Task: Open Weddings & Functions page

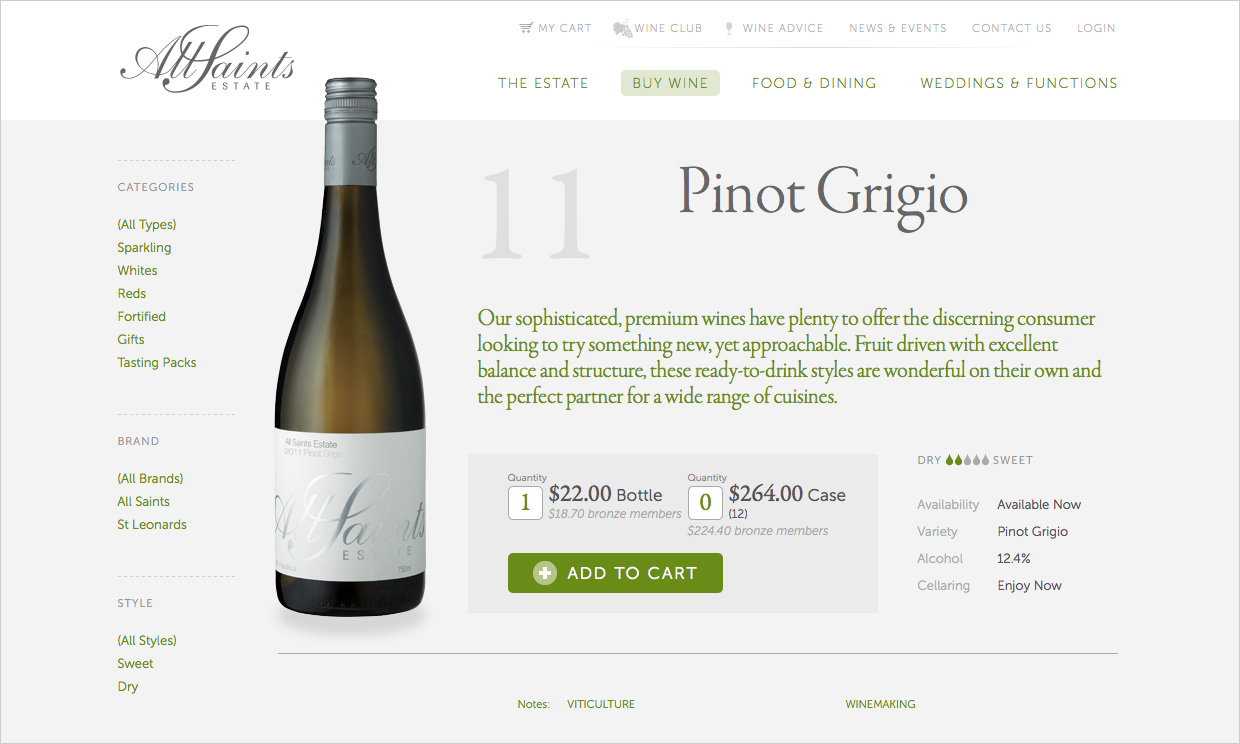Action: click(x=1019, y=83)
